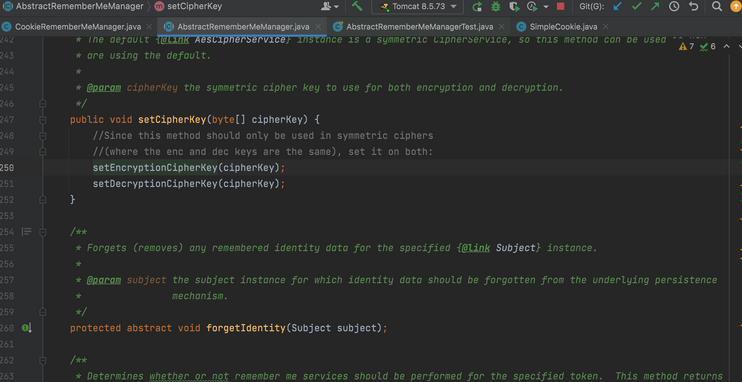Close the CookieRememberMeManager.java tab
Screen dimensions: 742x382
(x=150, y=27)
